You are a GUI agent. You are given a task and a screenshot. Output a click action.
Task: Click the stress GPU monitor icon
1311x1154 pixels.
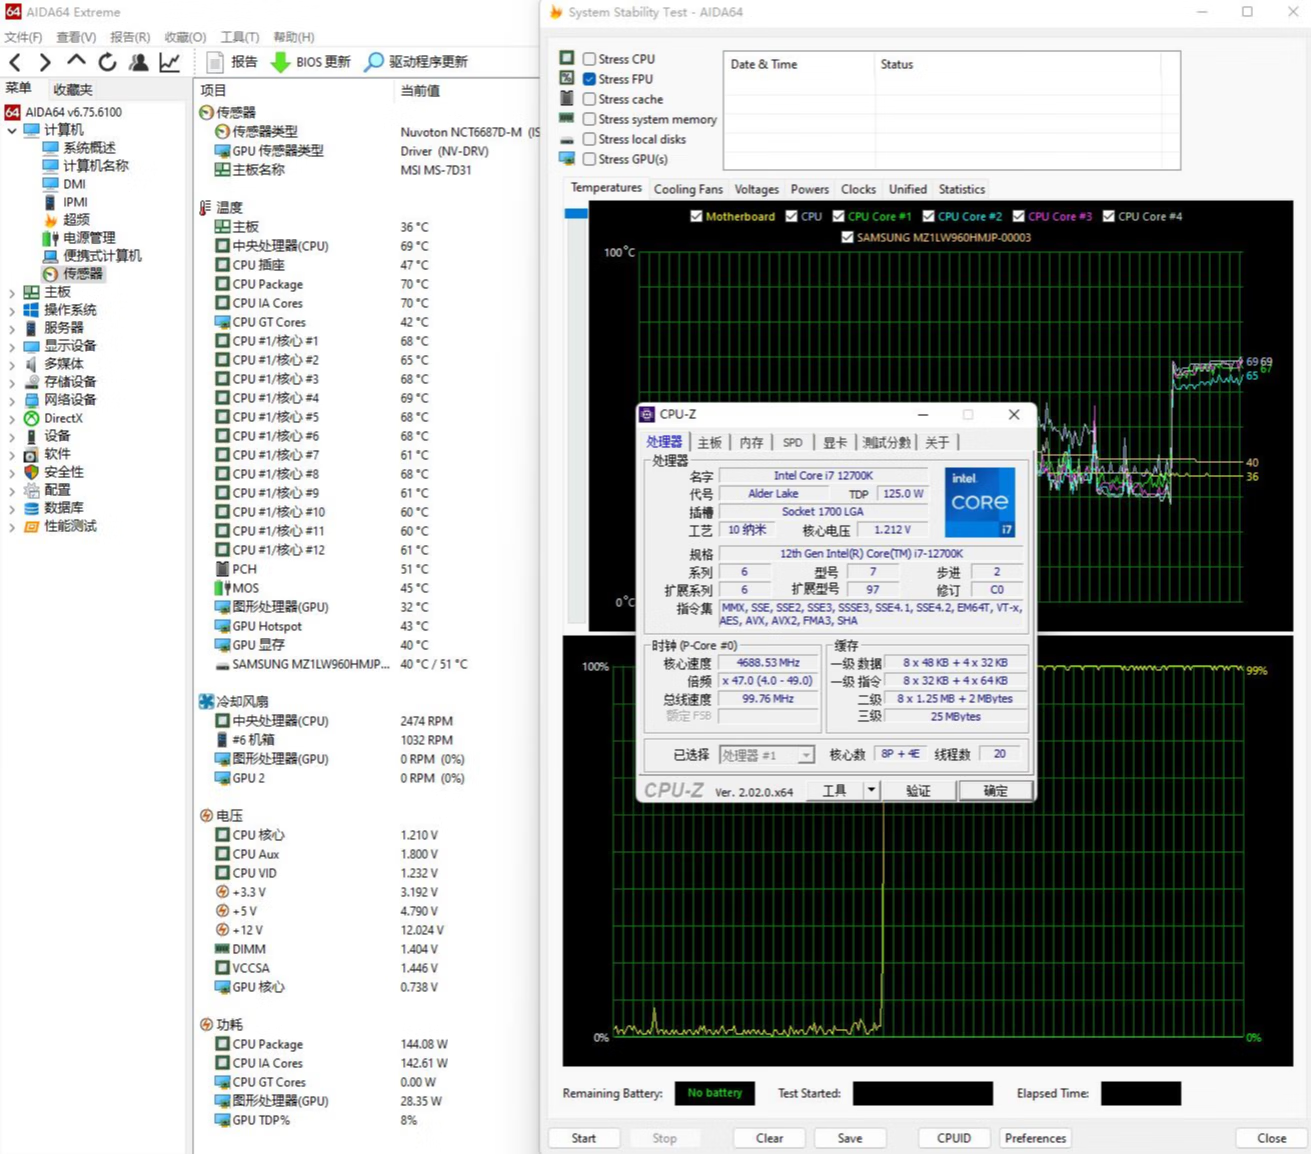pos(567,158)
